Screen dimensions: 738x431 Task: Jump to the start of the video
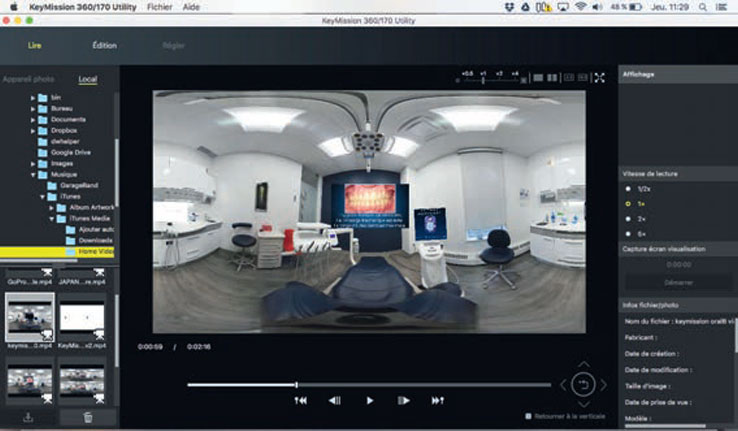(x=300, y=400)
